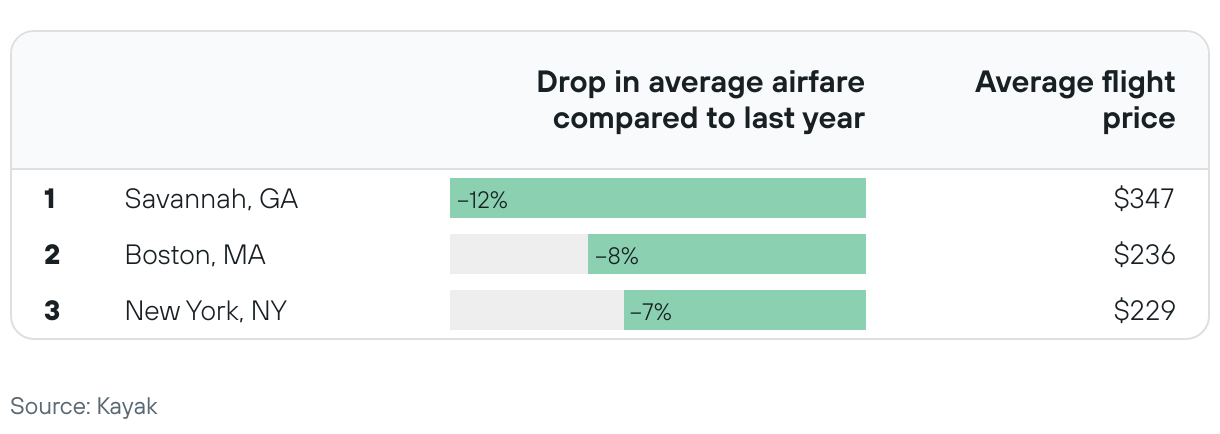Select the $229 average flight price
The image size is (1220, 434).
[x=1144, y=311]
